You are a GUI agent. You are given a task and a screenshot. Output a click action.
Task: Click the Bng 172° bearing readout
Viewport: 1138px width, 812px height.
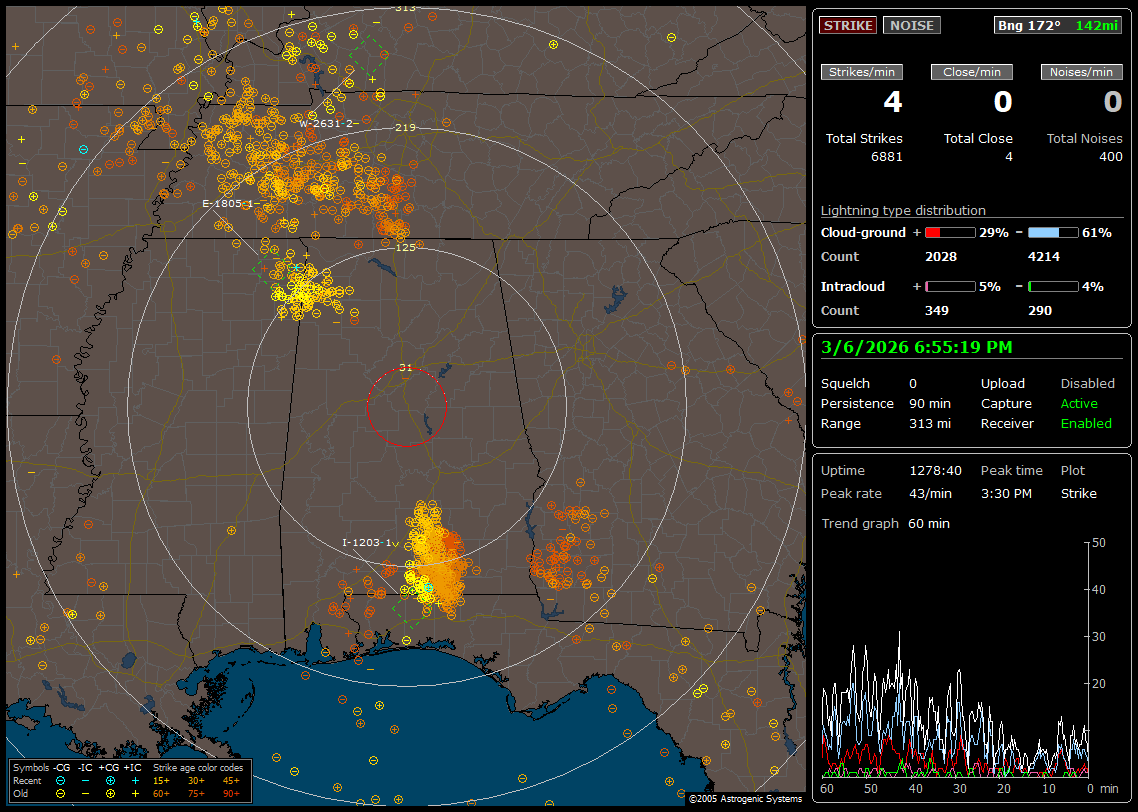pyautogui.click(x=1029, y=25)
